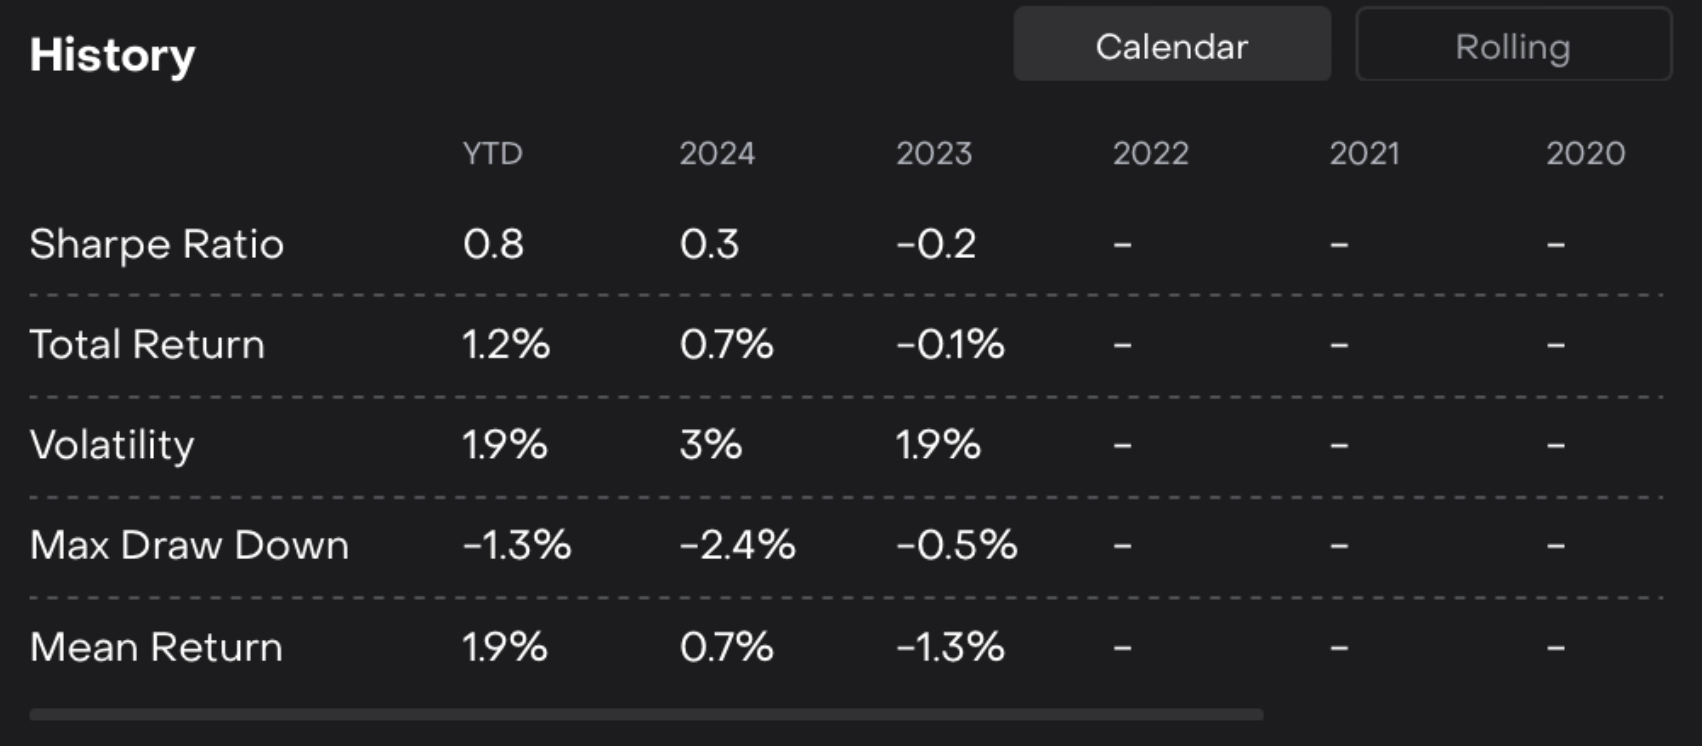The image size is (1702, 746).
Task: Select the 2020 column header
Action: tap(1585, 153)
